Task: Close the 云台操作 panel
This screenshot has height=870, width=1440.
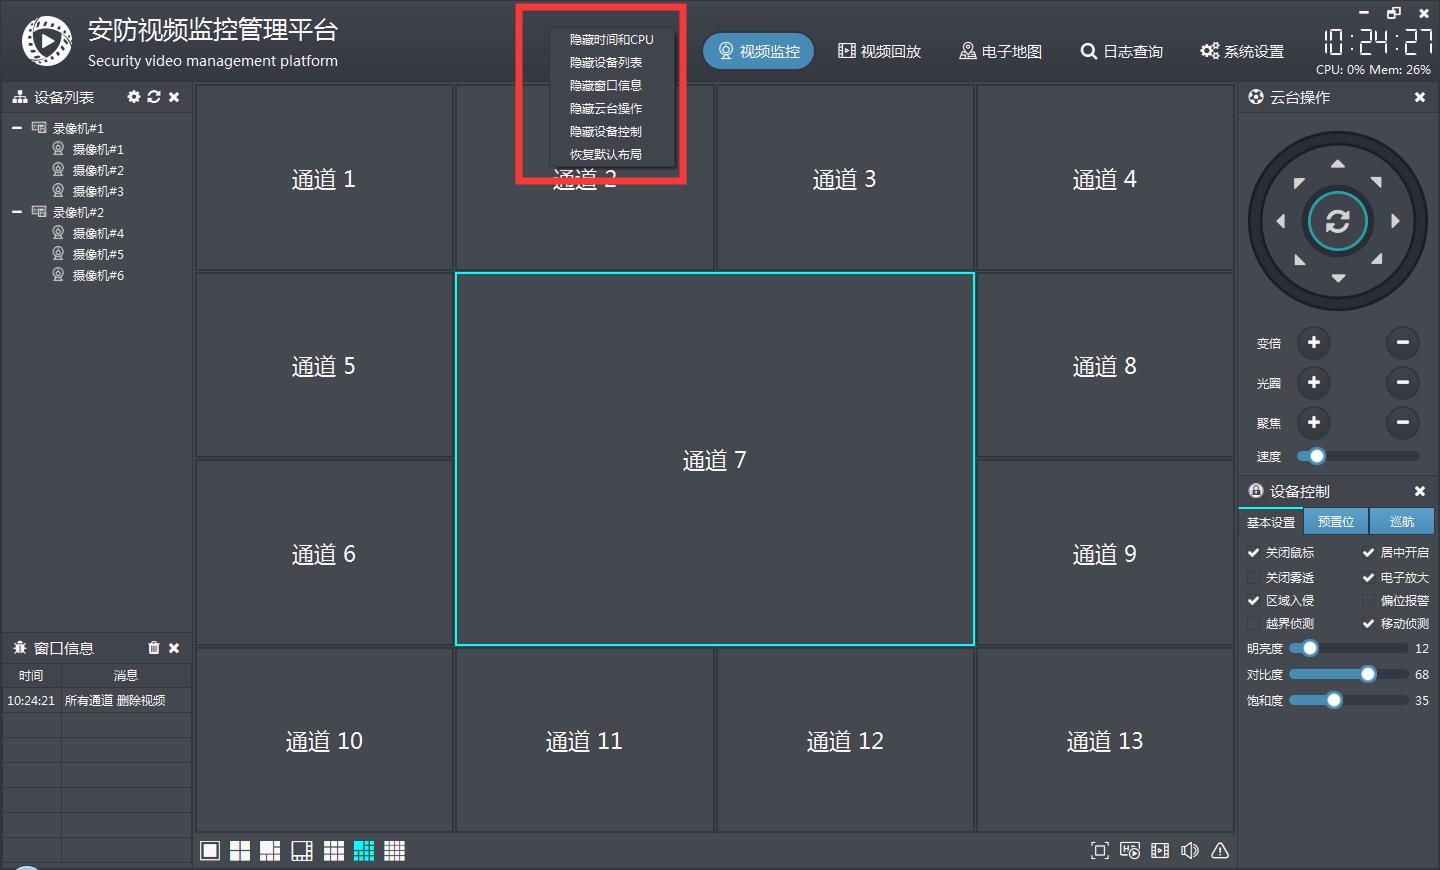Action: click(1420, 97)
